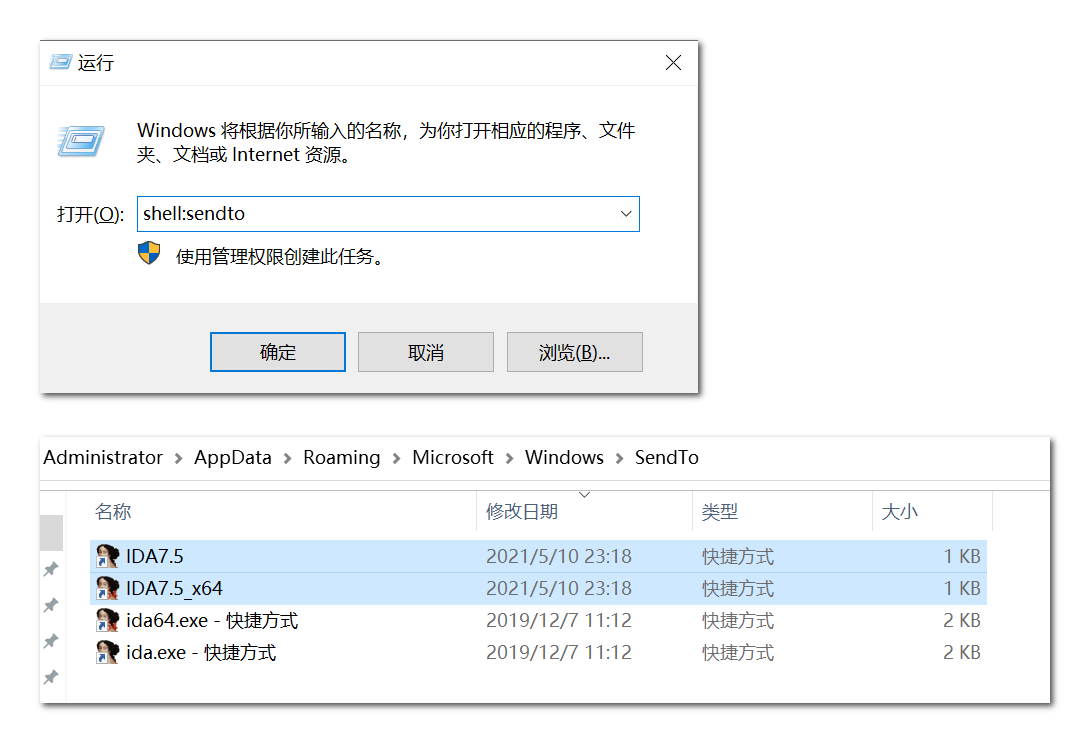Expand the Open combo box history
The height and width of the screenshot is (744, 1091).
tap(626, 214)
